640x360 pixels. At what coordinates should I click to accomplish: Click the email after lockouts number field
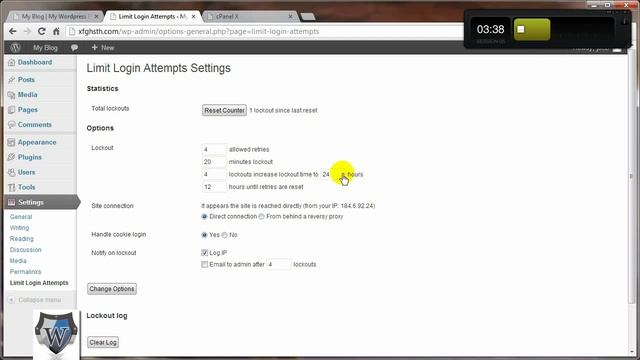click(278, 264)
